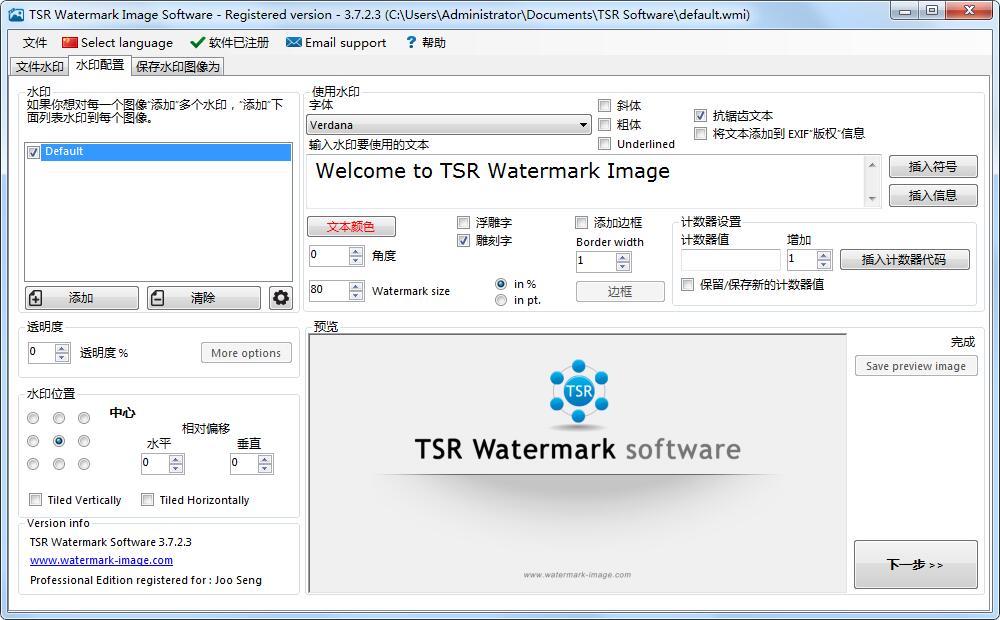Toggle the Tiled Vertically checkbox
The height and width of the screenshot is (620, 1000).
pos(36,500)
